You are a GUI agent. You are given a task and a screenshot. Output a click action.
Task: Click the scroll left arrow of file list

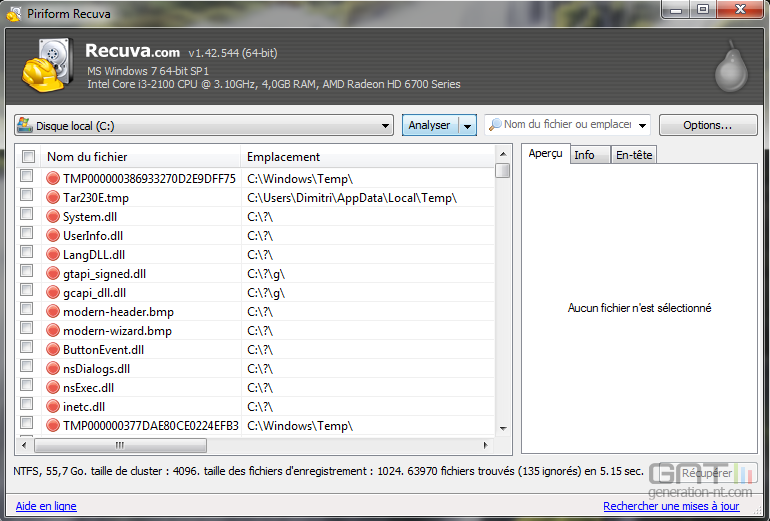24,445
